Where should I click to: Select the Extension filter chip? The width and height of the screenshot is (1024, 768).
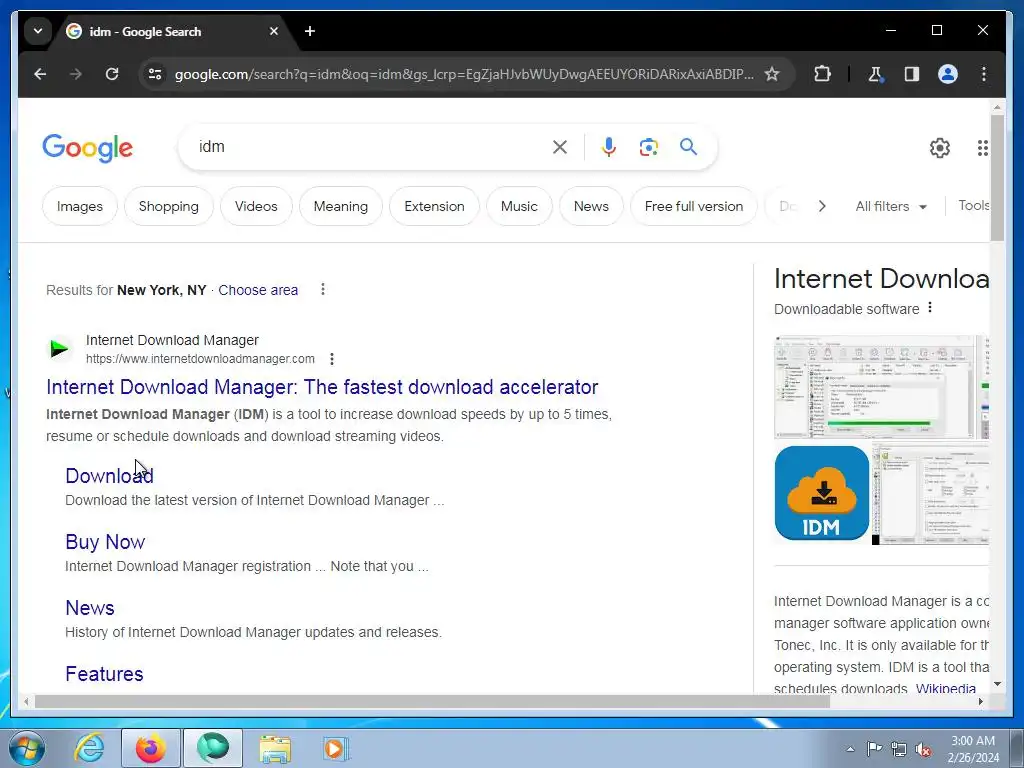coord(434,206)
